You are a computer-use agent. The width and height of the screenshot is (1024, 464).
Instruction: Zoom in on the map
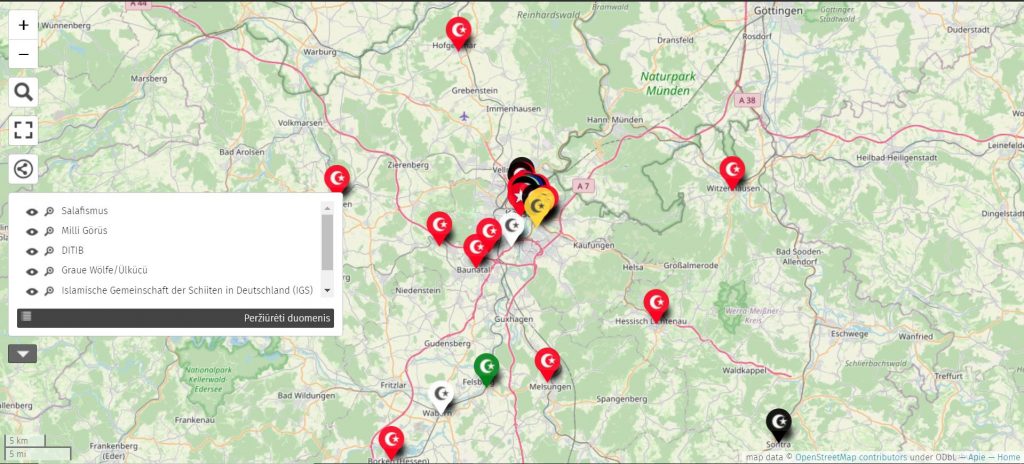pos(24,26)
